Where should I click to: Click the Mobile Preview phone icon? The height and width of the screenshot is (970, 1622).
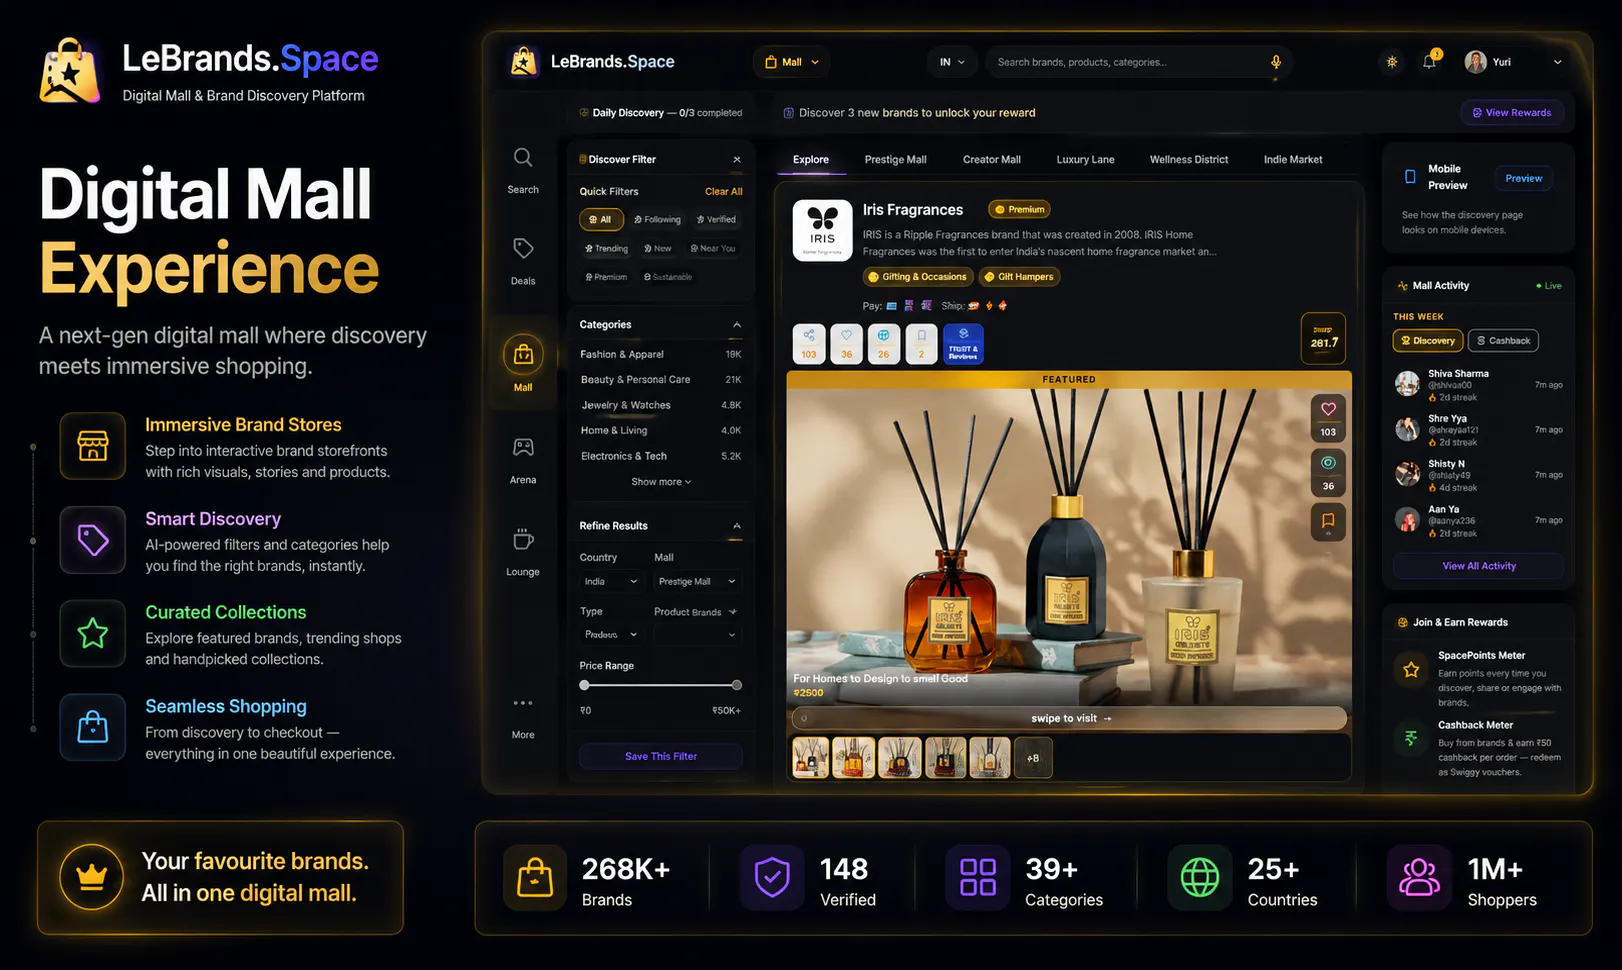[1410, 177]
